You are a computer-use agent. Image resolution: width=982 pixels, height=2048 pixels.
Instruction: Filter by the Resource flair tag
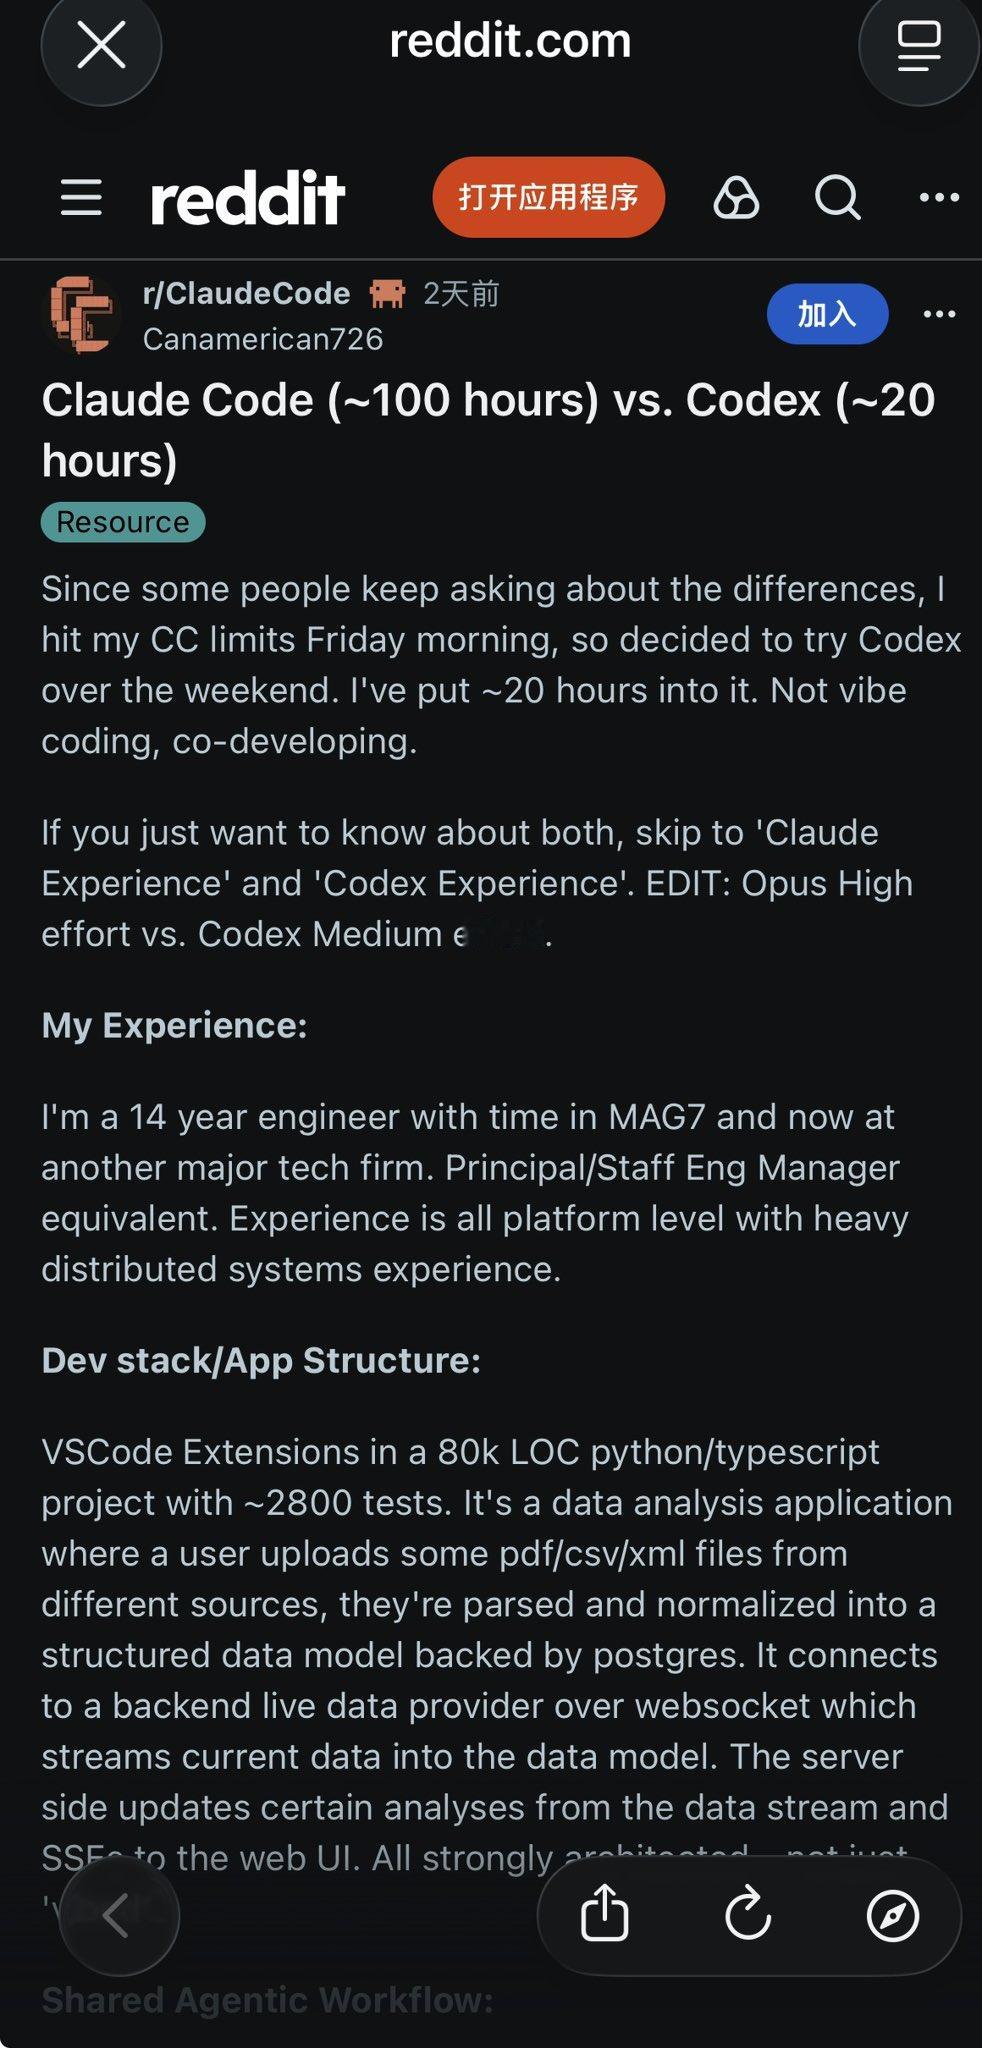tap(122, 521)
